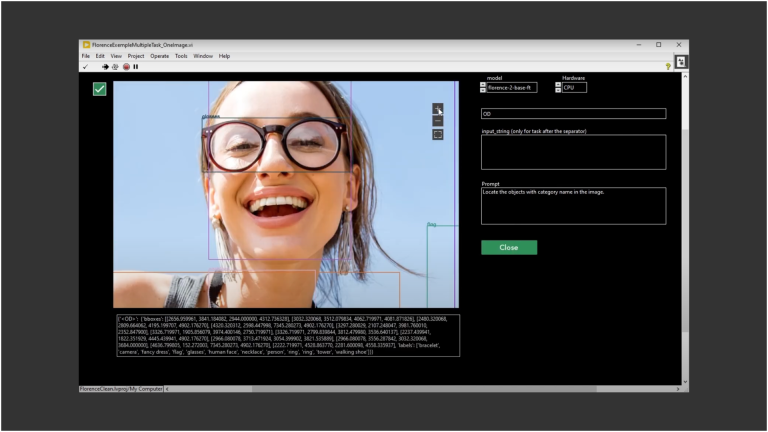
Task: Click the detection results output text box
Action: point(288,336)
